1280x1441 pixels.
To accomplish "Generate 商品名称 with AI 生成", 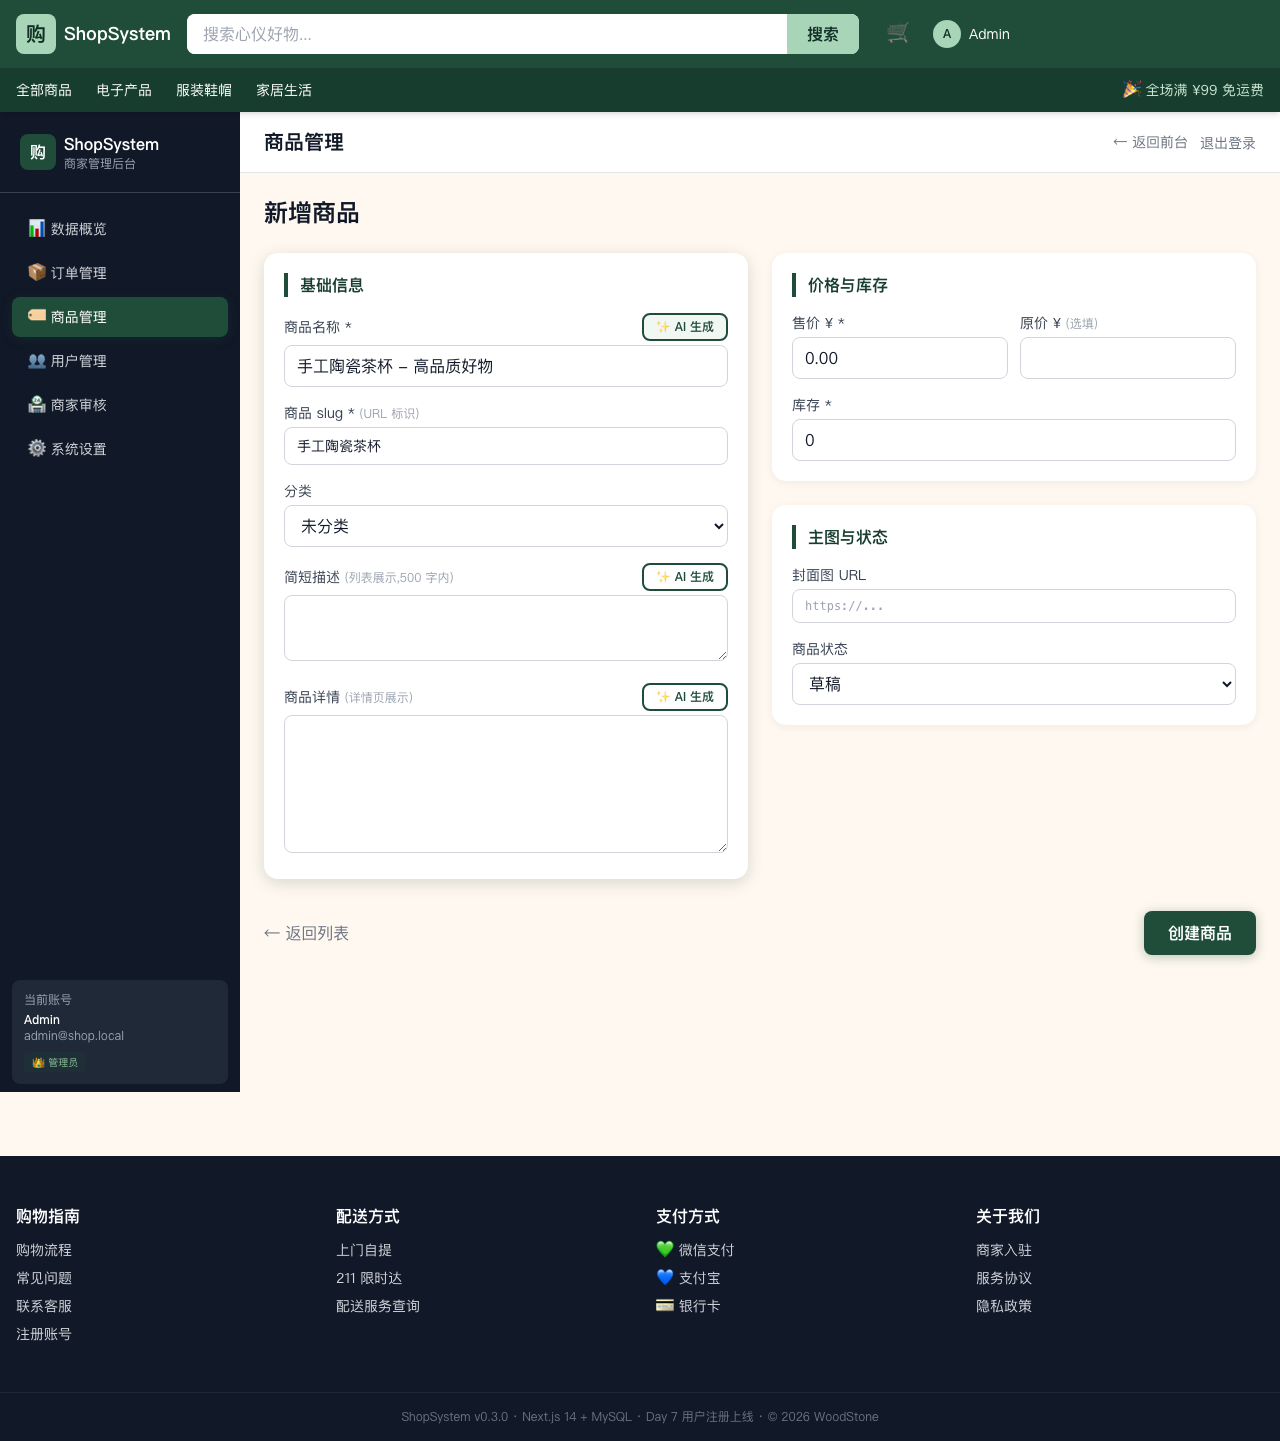I will pos(685,327).
